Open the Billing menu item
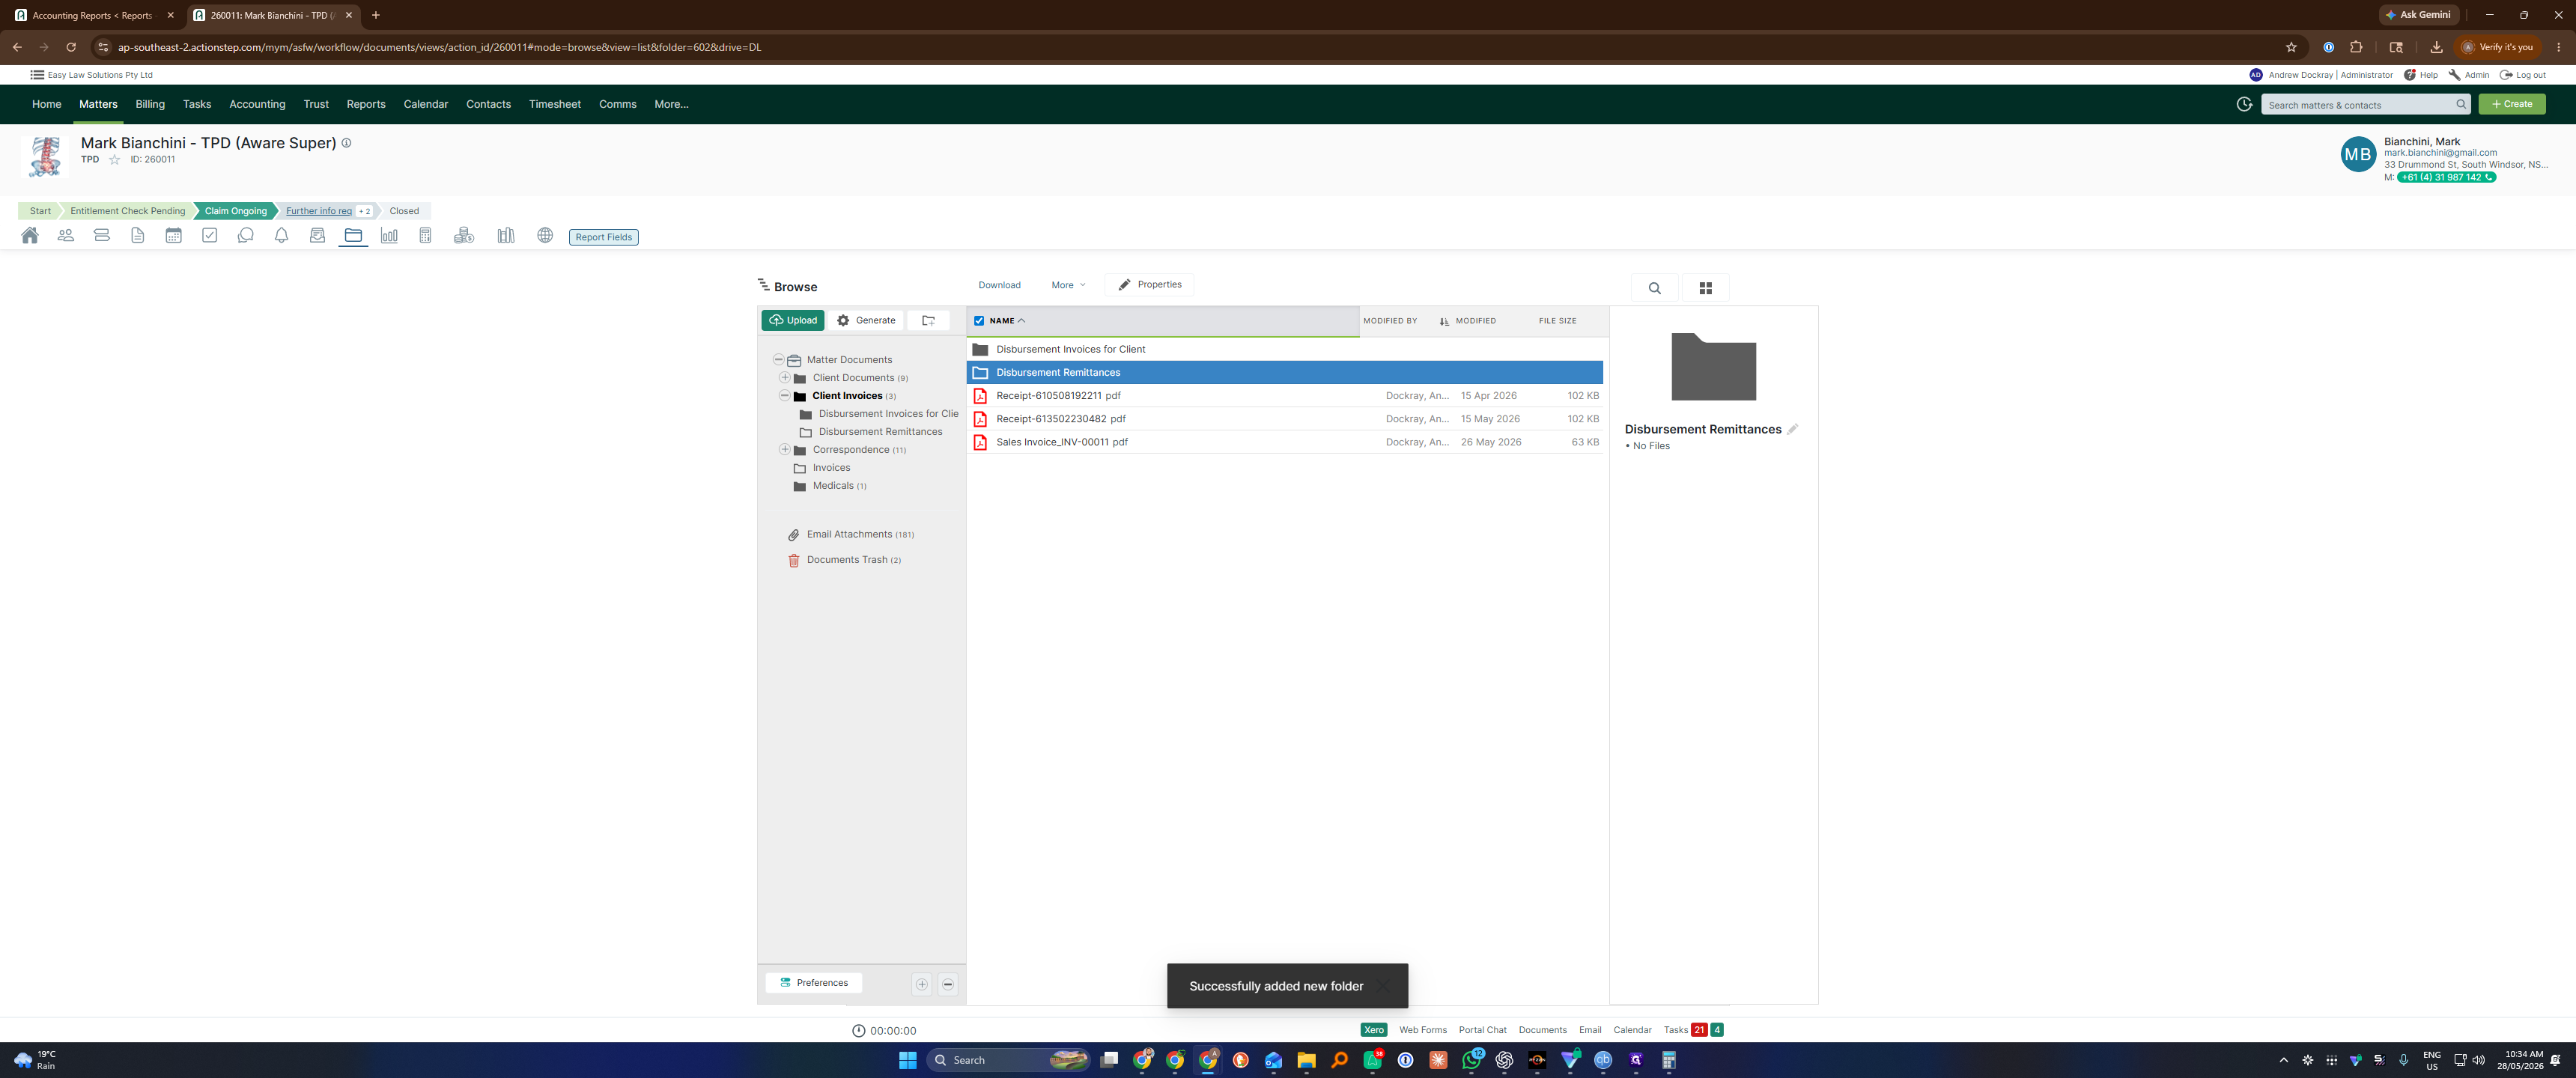The image size is (2576, 1078). (150, 104)
